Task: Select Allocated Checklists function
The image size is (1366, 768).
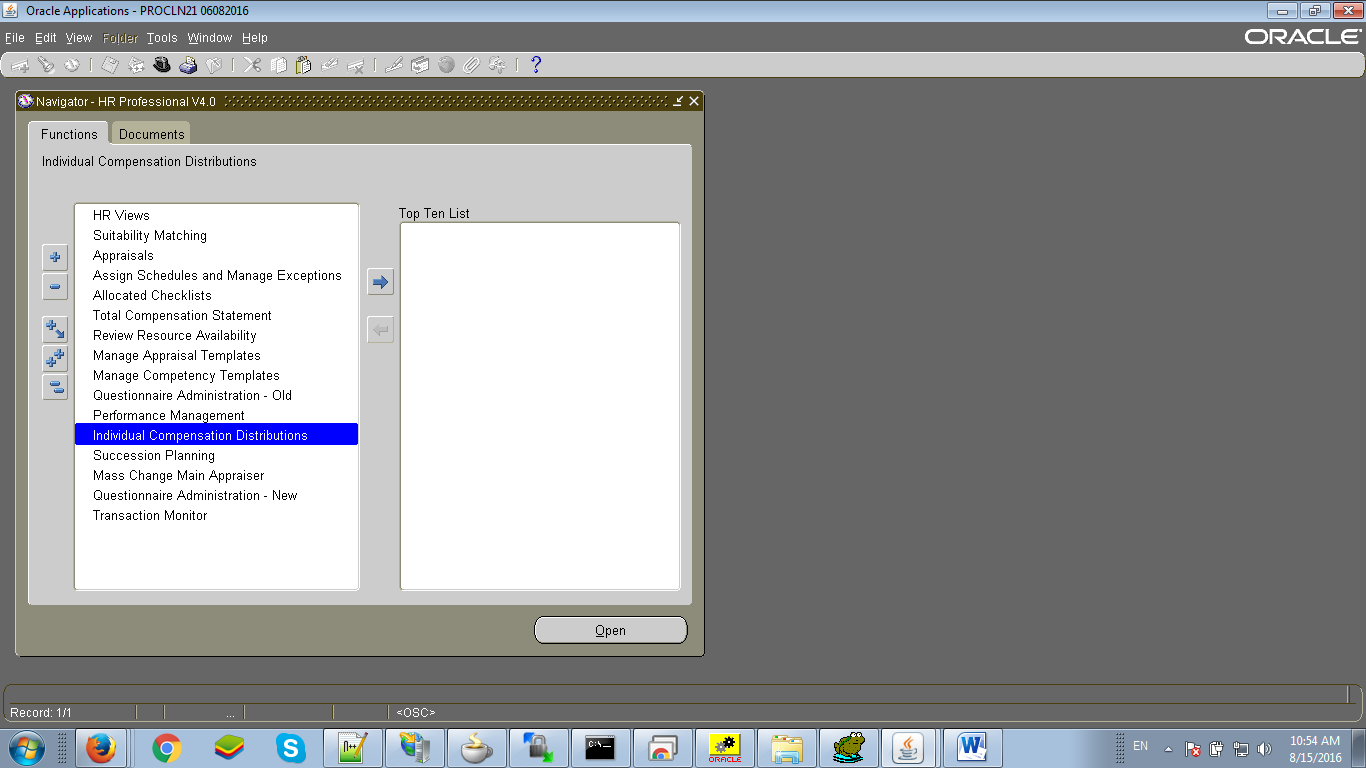Action: tap(152, 295)
